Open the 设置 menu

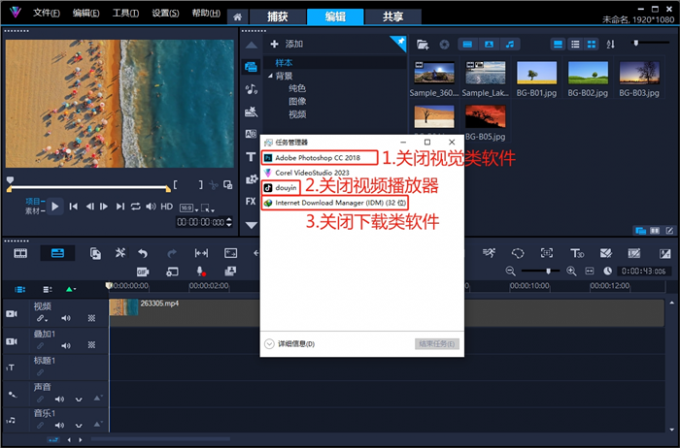click(166, 13)
